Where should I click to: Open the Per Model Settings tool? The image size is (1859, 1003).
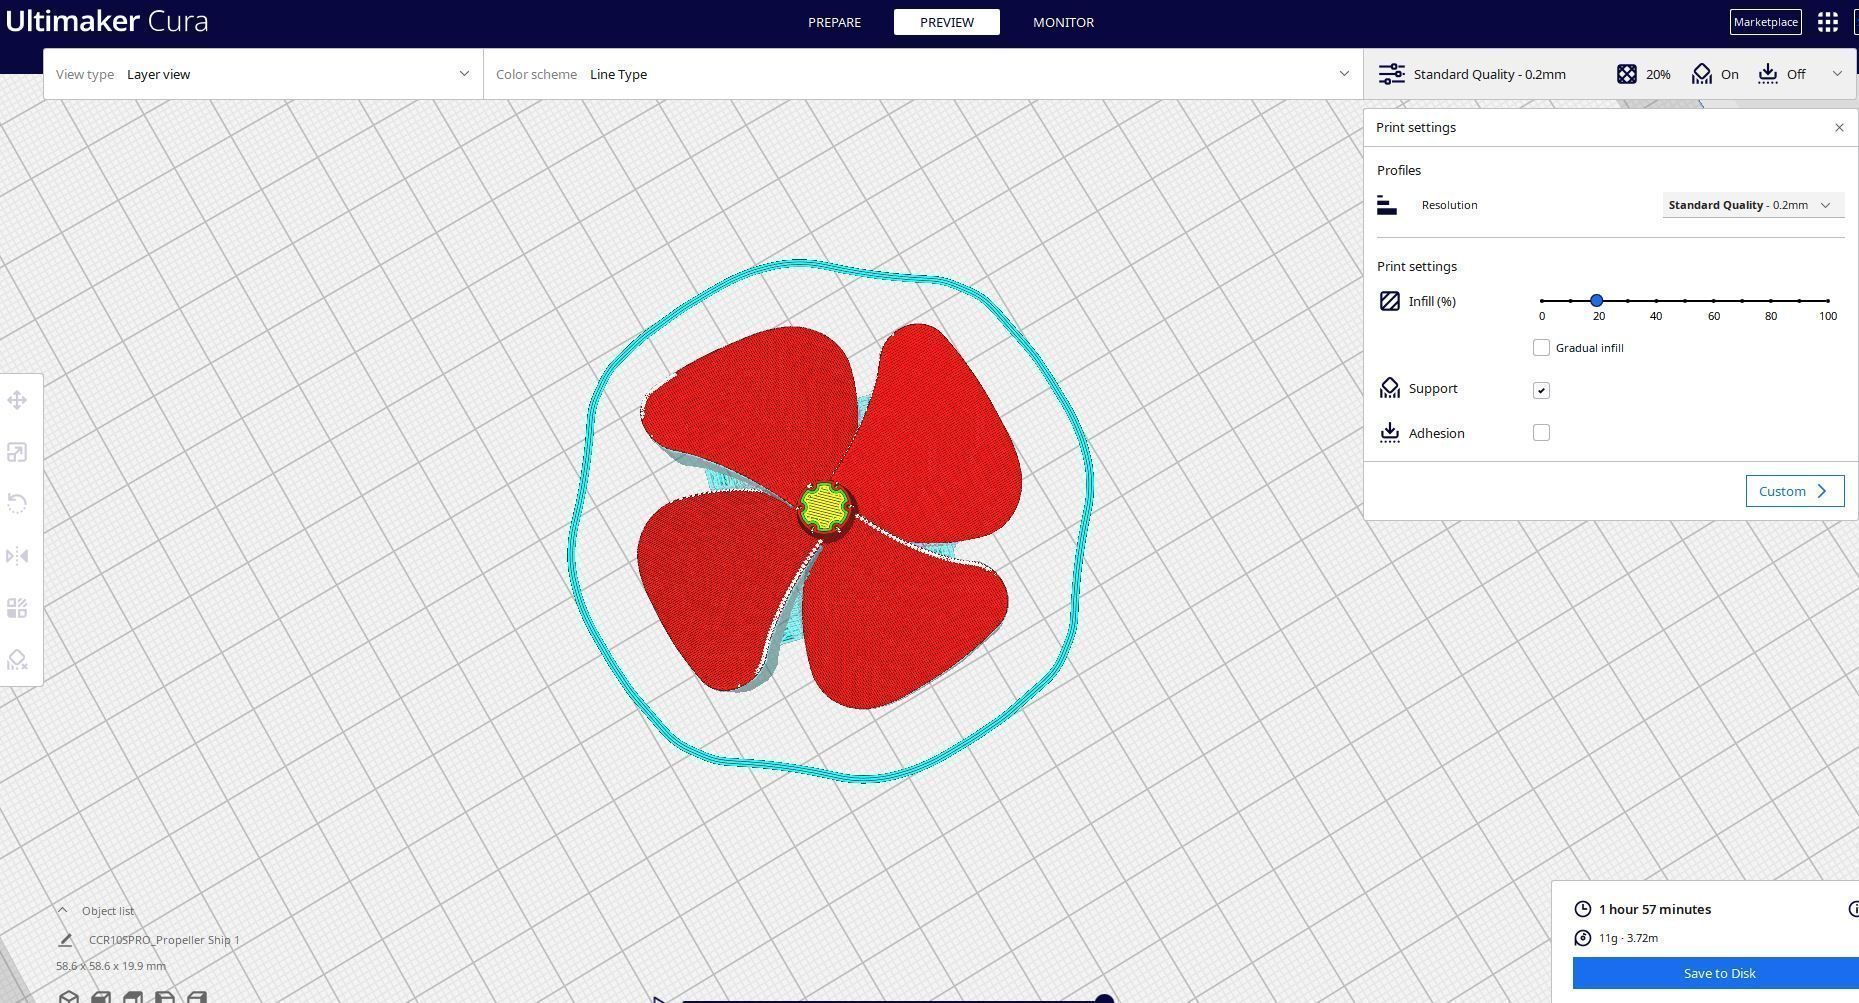click(x=17, y=608)
